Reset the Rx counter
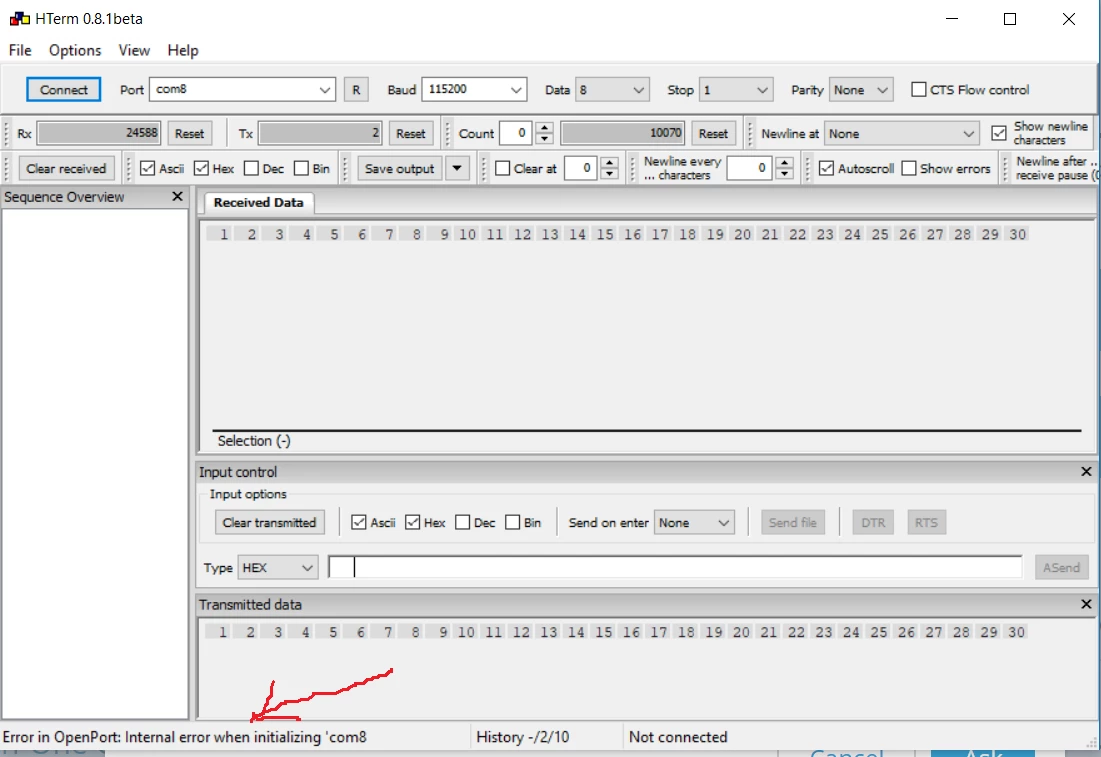Viewport: 1101px width, 757px height. click(189, 133)
